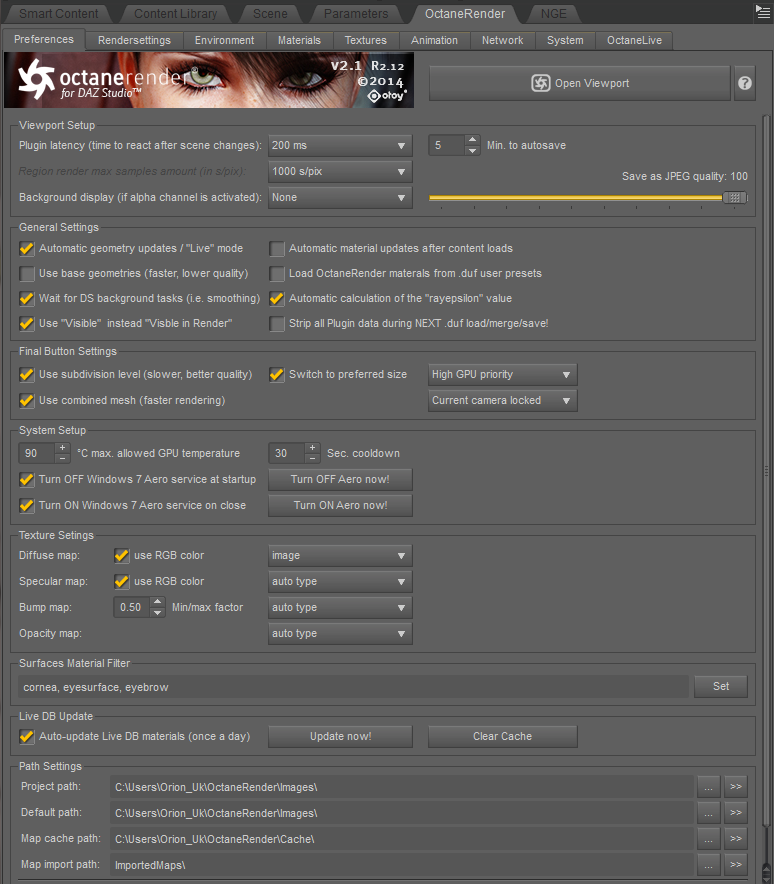Screen dimensions: 774x884
Task: Open High GPU priority dropdown
Action: tap(502, 374)
